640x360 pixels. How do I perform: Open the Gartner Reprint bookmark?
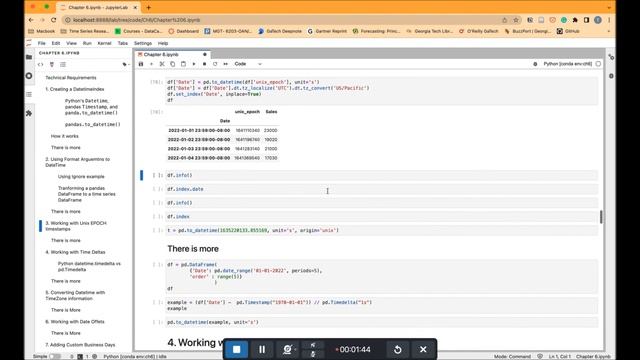[x=327, y=31]
